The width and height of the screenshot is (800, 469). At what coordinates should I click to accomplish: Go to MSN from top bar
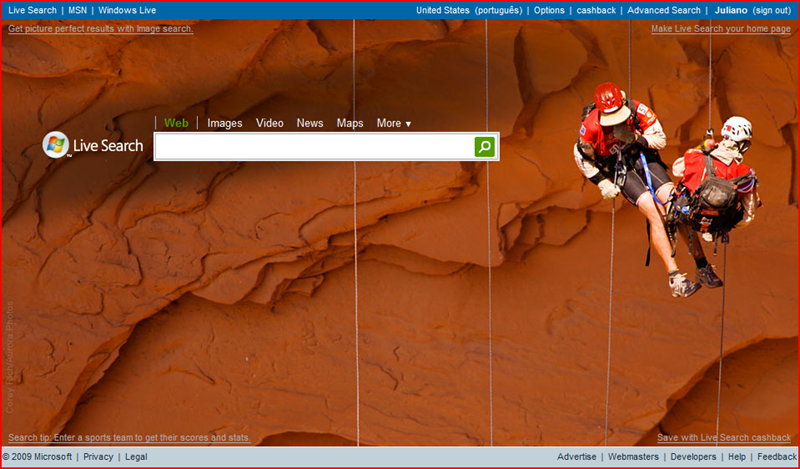[78, 10]
